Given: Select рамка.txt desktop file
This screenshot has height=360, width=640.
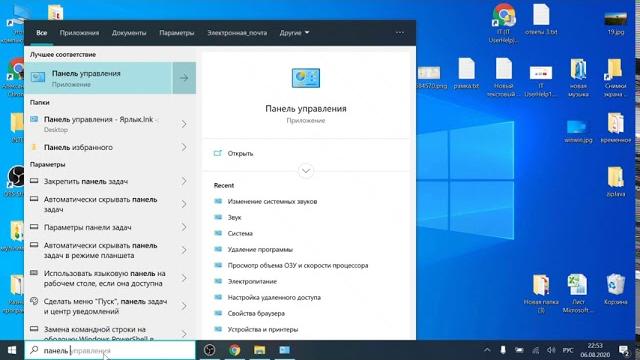Looking at the screenshot, I should (467, 73).
